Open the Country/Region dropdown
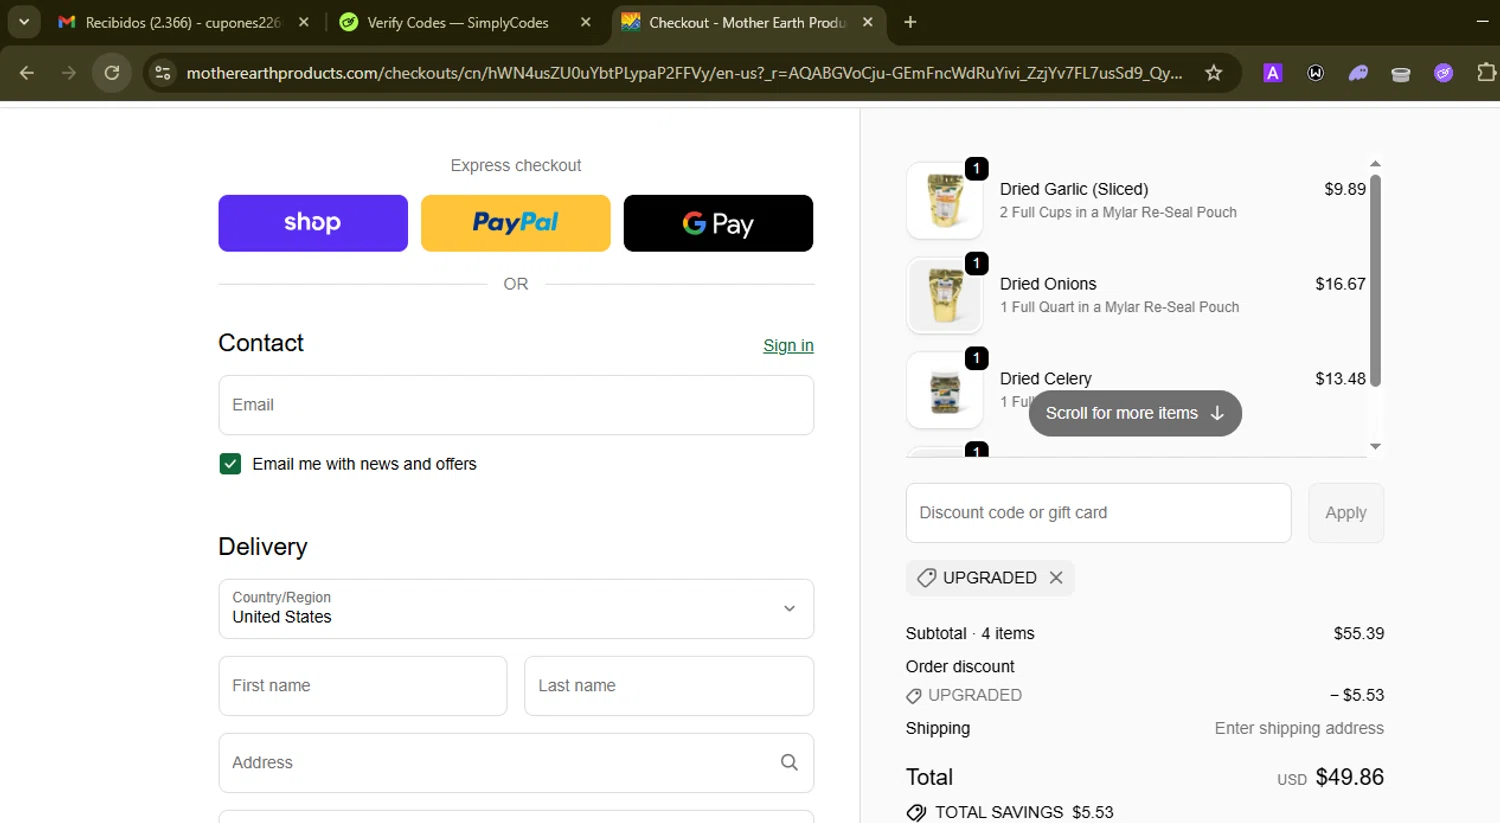 pyautogui.click(x=516, y=608)
